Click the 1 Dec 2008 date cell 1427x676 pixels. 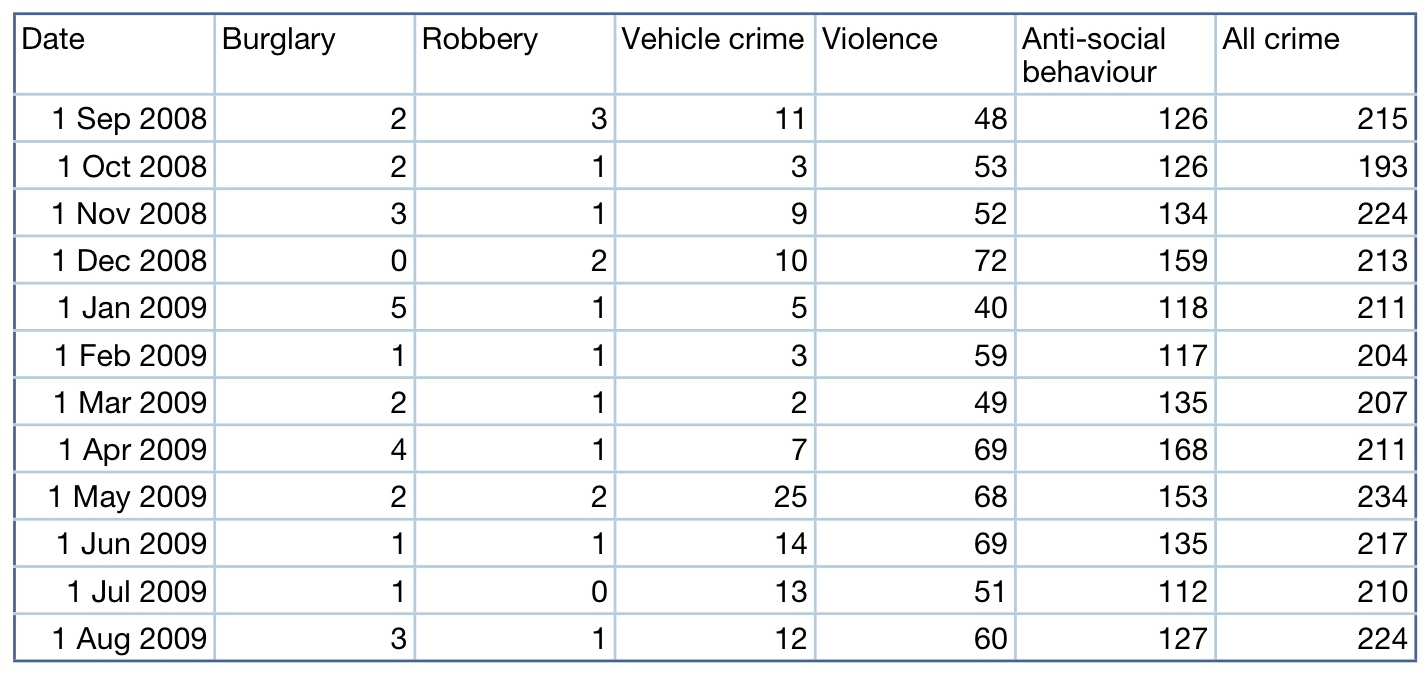pos(129,261)
